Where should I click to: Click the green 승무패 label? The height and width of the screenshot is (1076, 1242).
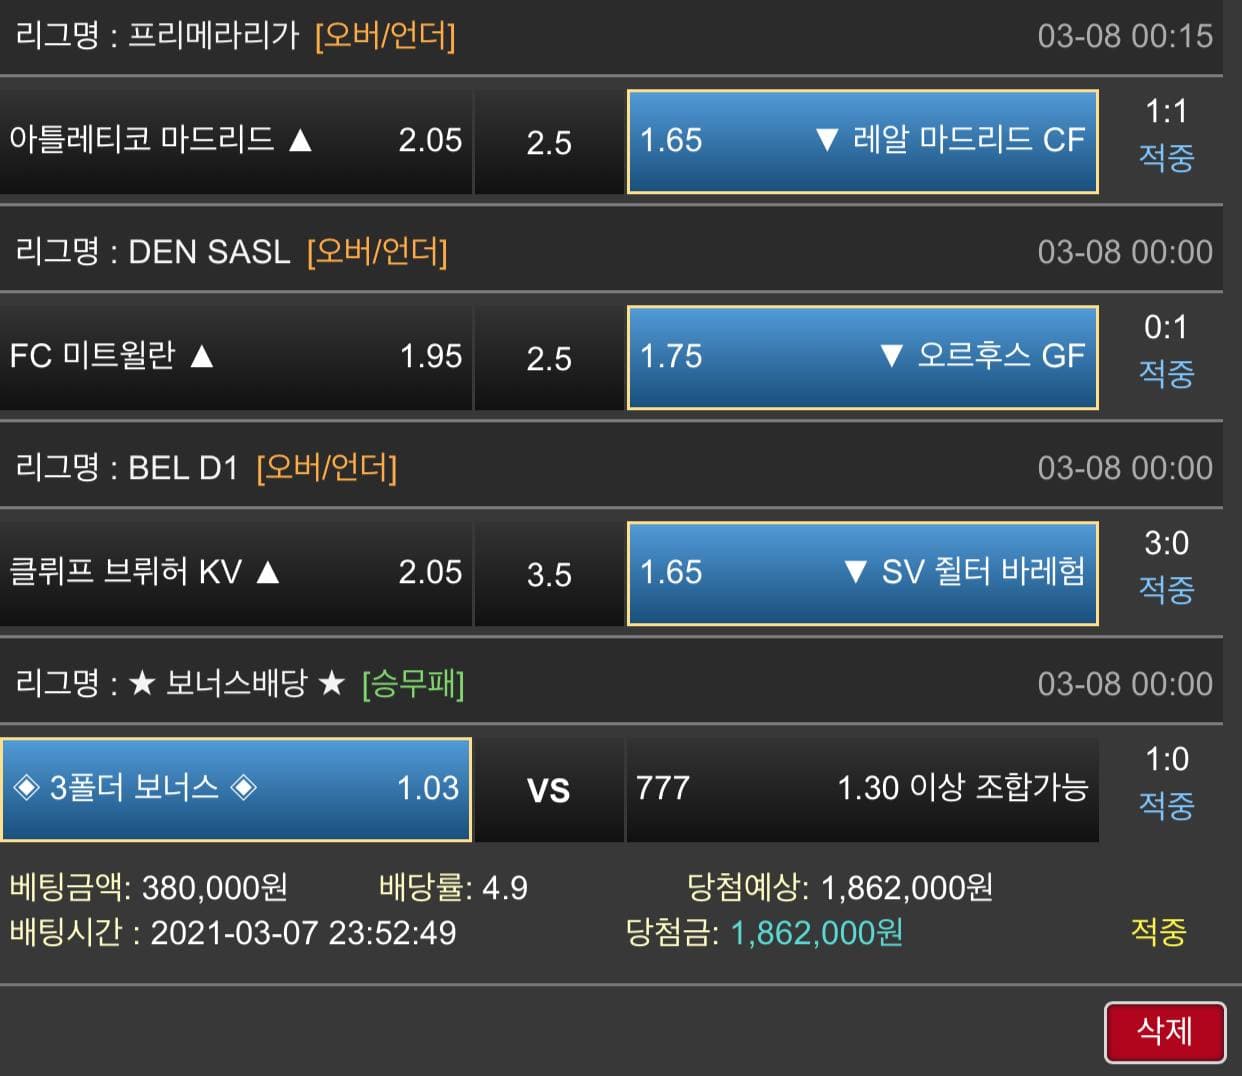[413, 684]
